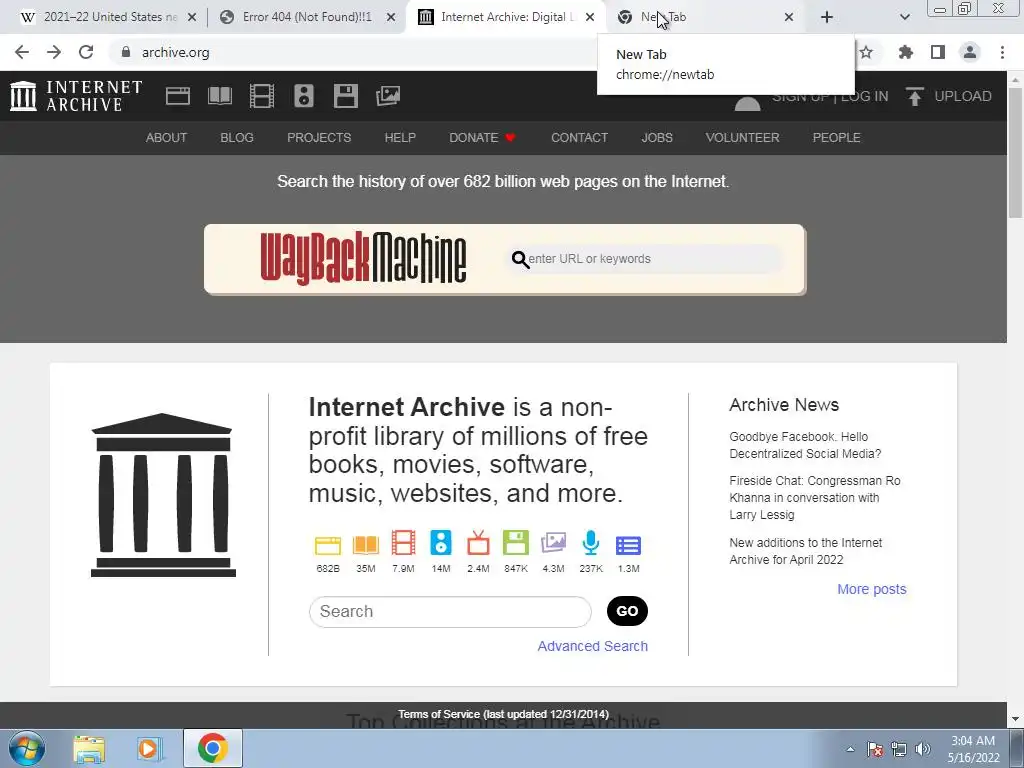Open the CONTACT menu item
The width and height of the screenshot is (1024, 768).
pos(579,138)
